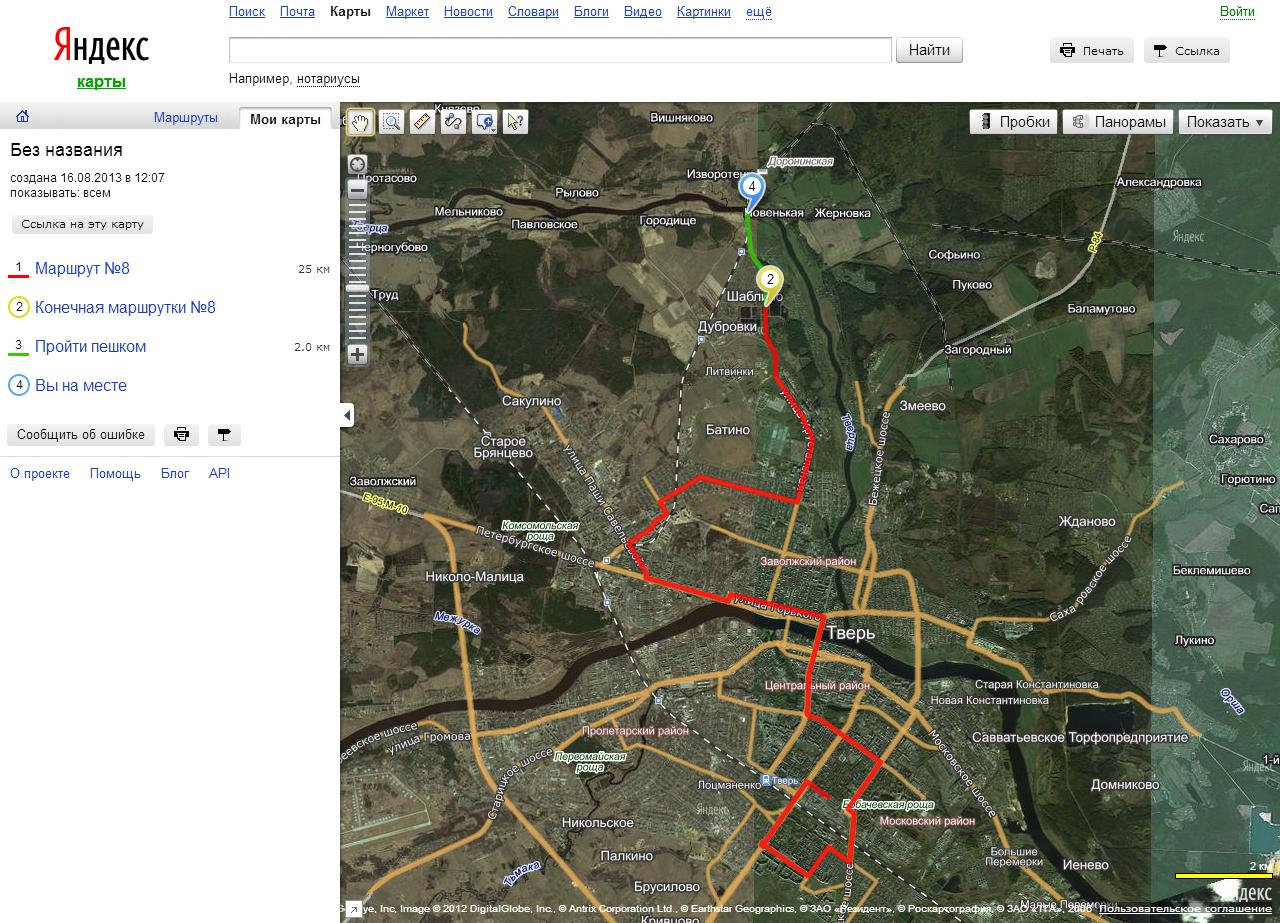Image resolution: width=1280 pixels, height=923 pixels.
Task: Click the Тверь railway station icon on map
Action: (x=766, y=780)
